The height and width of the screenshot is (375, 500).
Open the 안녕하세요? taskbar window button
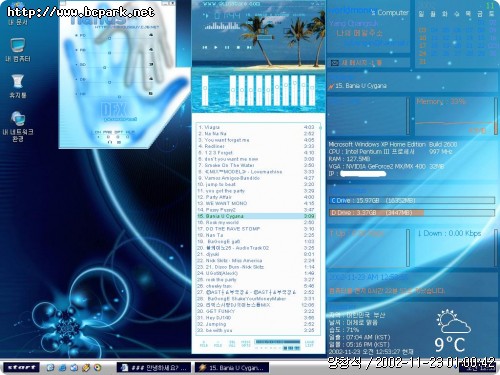[154, 368]
